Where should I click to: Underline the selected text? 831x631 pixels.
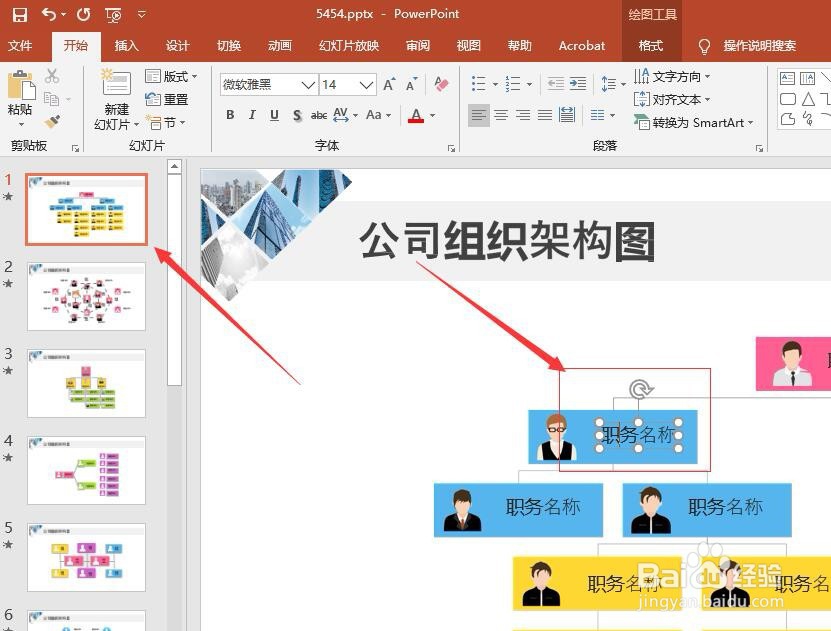click(x=274, y=115)
